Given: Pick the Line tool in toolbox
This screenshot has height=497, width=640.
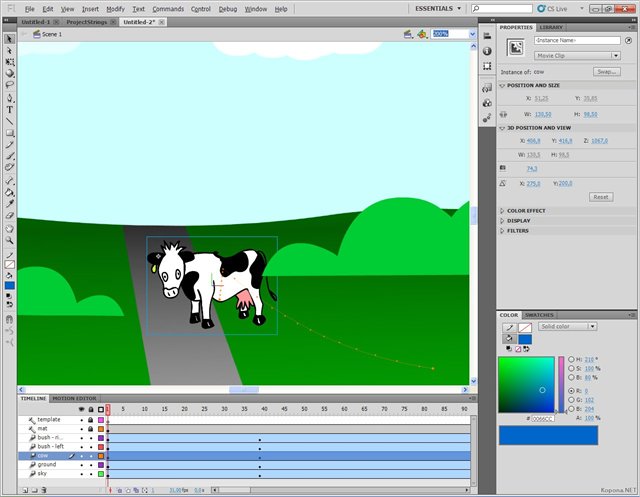Looking at the screenshot, I should (x=10, y=120).
